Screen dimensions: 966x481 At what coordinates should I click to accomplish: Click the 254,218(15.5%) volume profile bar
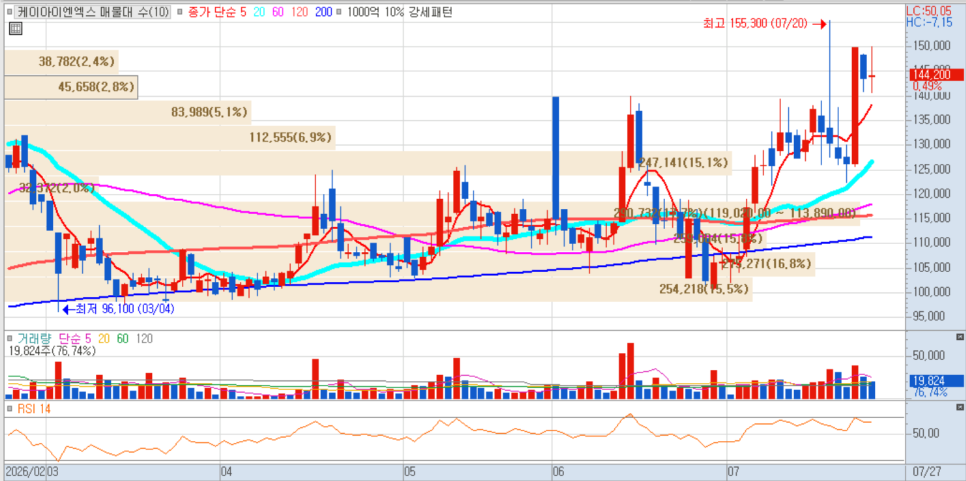click(x=379, y=289)
